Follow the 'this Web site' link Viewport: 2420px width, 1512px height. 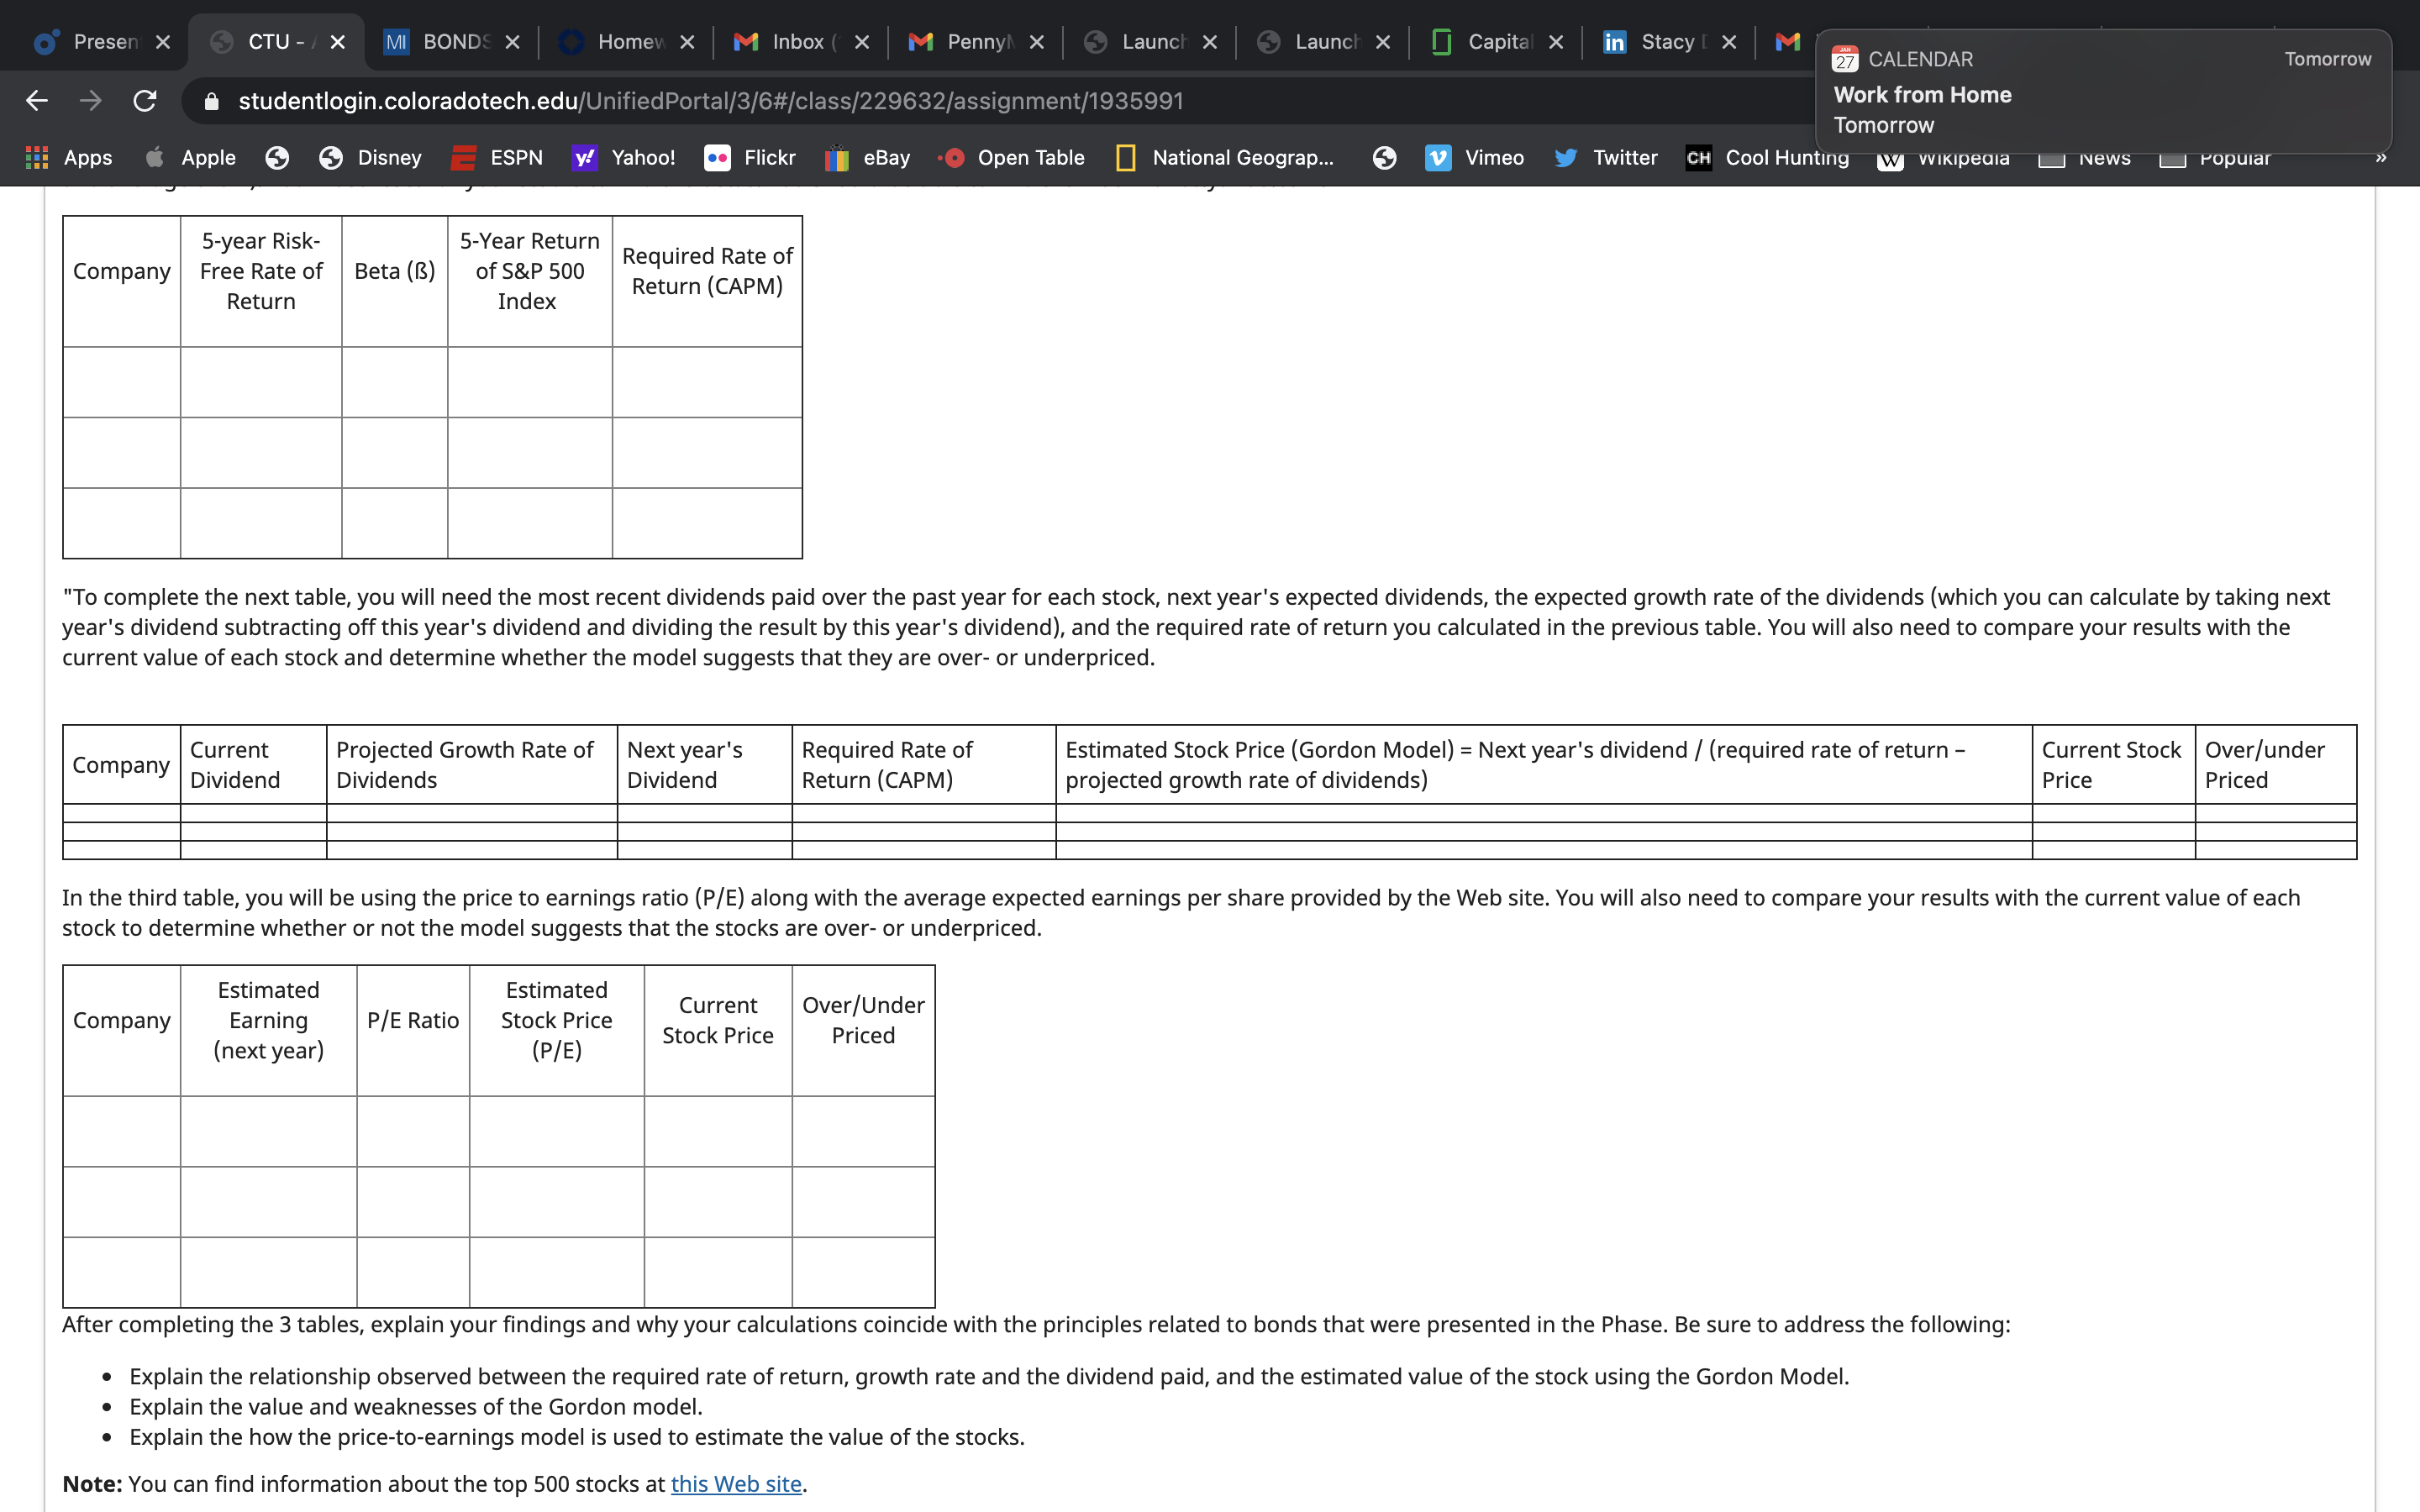tap(736, 1484)
